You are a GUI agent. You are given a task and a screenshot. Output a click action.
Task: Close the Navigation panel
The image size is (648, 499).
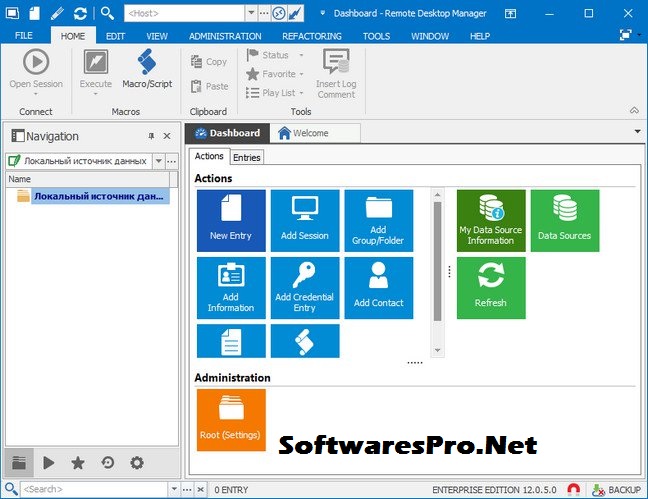pyautogui.click(x=167, y=136)
